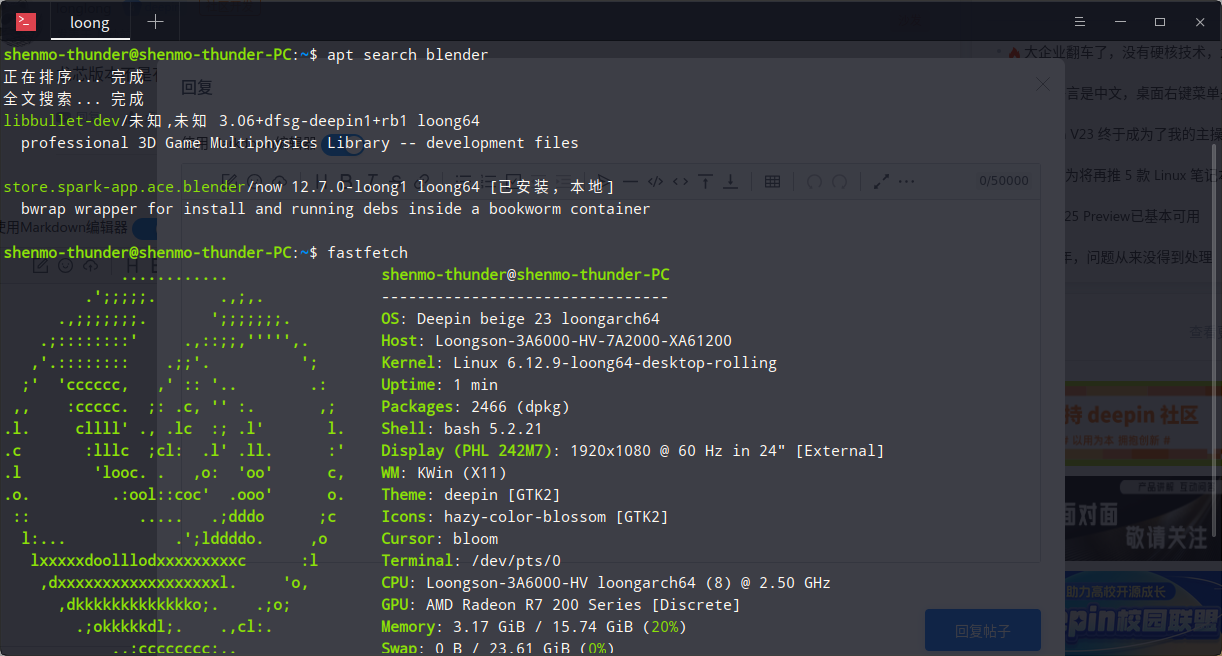Click the Shell value 'bash 5.2.21'
This screenshot has width=1222, height=656.
click(493, 429)
